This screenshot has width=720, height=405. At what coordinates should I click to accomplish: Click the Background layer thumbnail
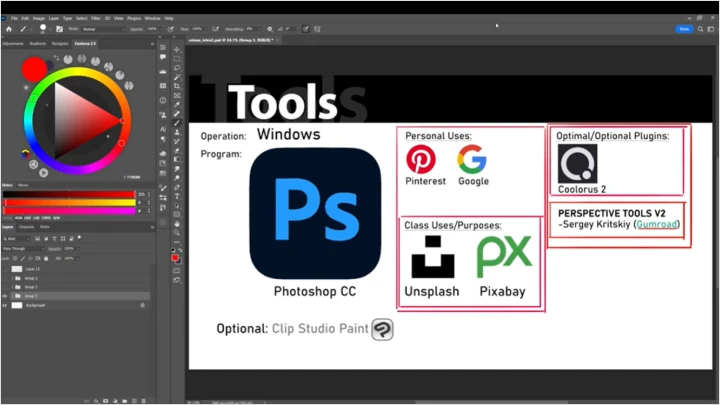pos(17,305)
